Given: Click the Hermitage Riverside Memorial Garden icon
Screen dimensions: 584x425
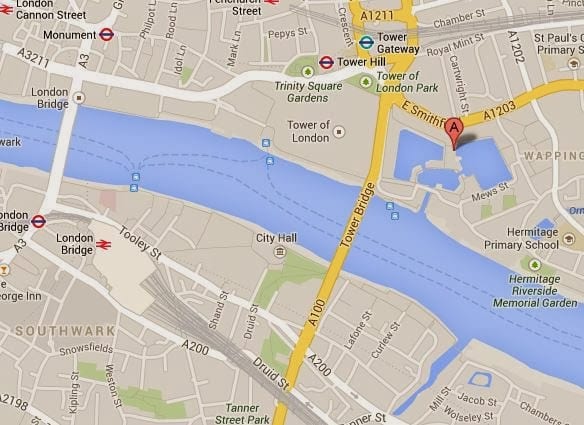Looking at the screenshot, I should click(535, 265).
